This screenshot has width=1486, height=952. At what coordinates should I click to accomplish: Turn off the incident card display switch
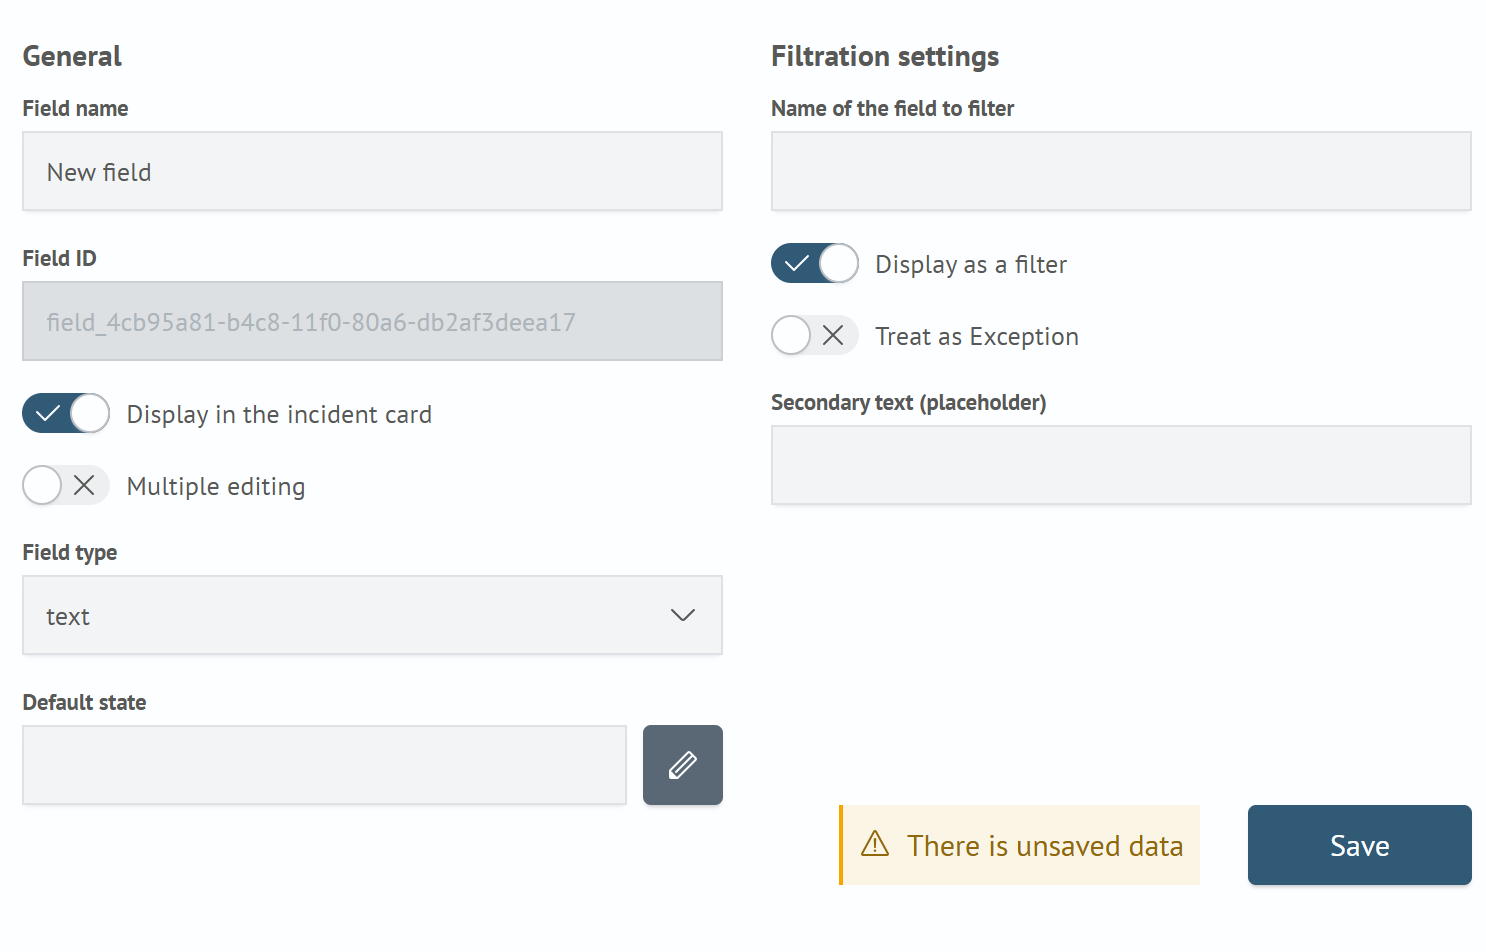[66, 413]
